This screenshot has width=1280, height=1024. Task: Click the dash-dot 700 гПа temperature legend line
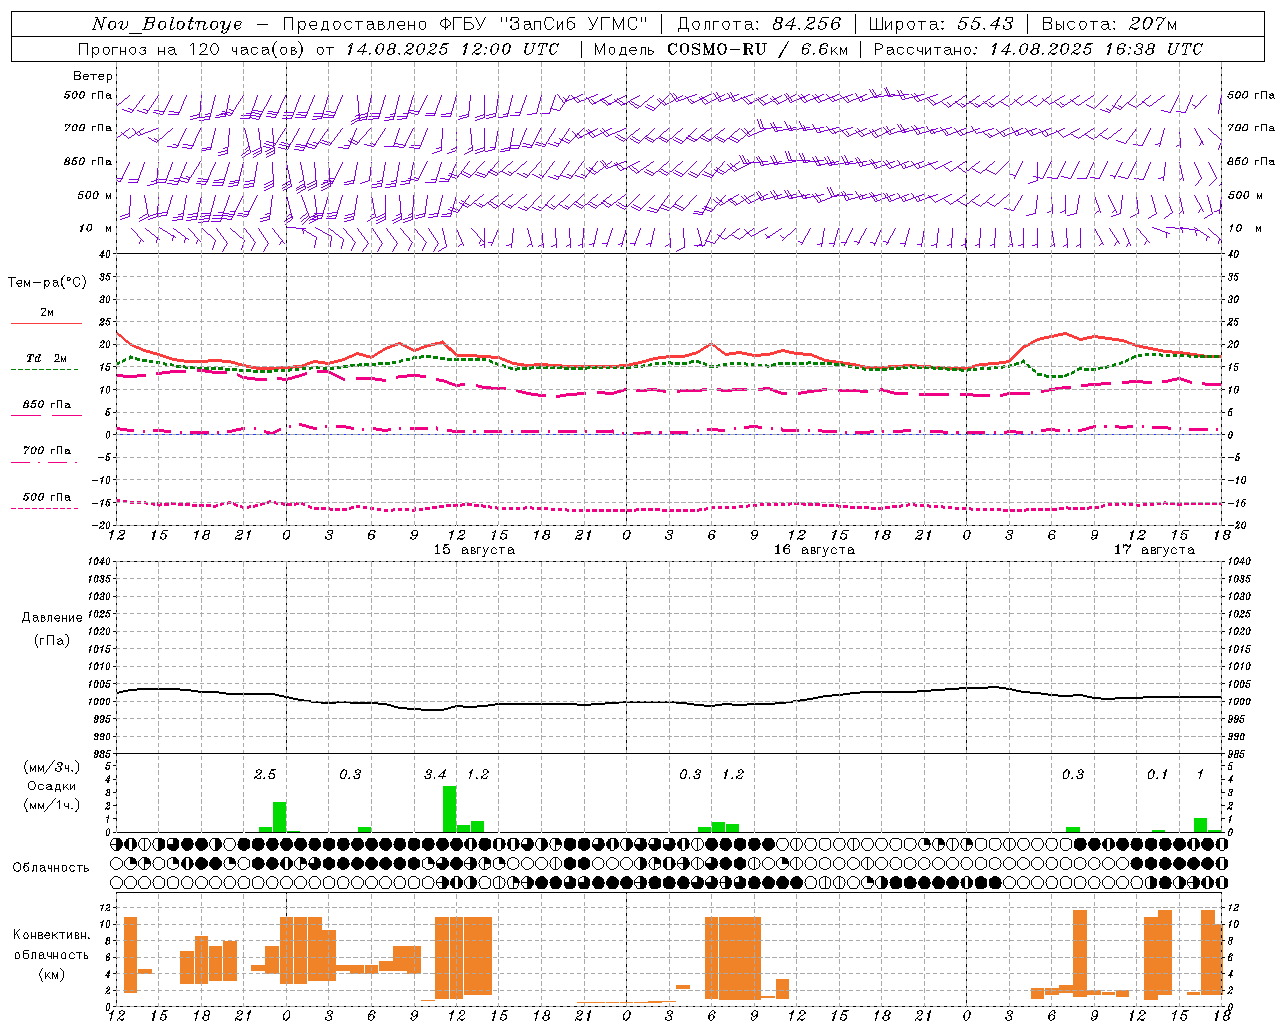pos(45,463)
